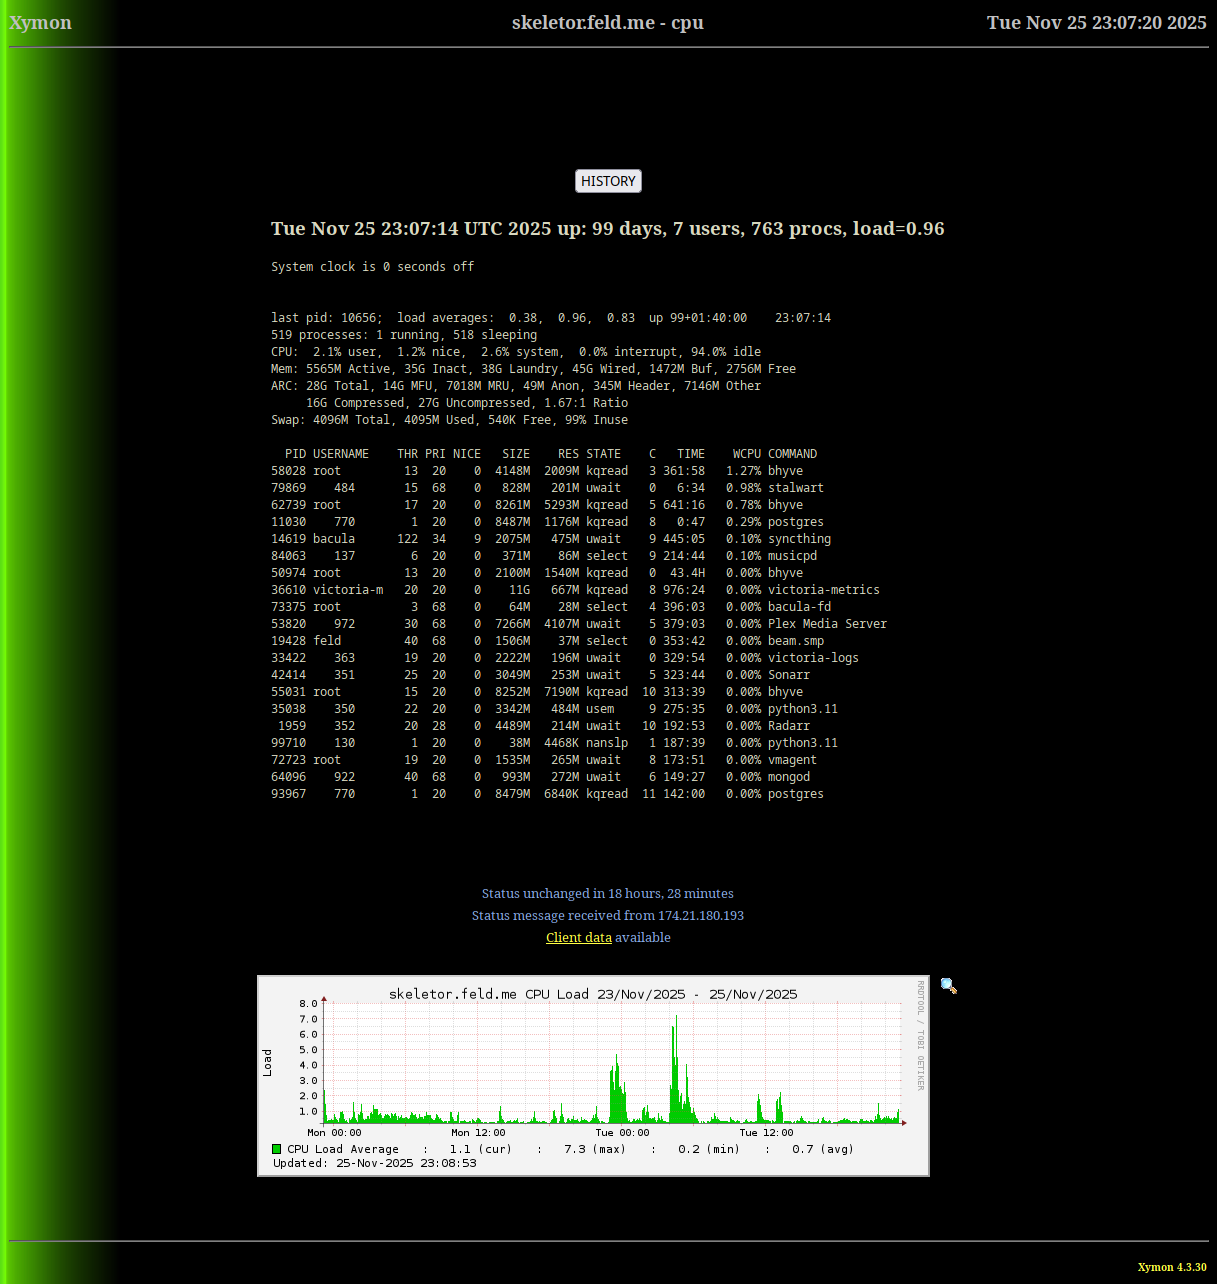Click the green CPU Load Average legend swatch
1217x1284 pixels.
[x=277, y=1149]
